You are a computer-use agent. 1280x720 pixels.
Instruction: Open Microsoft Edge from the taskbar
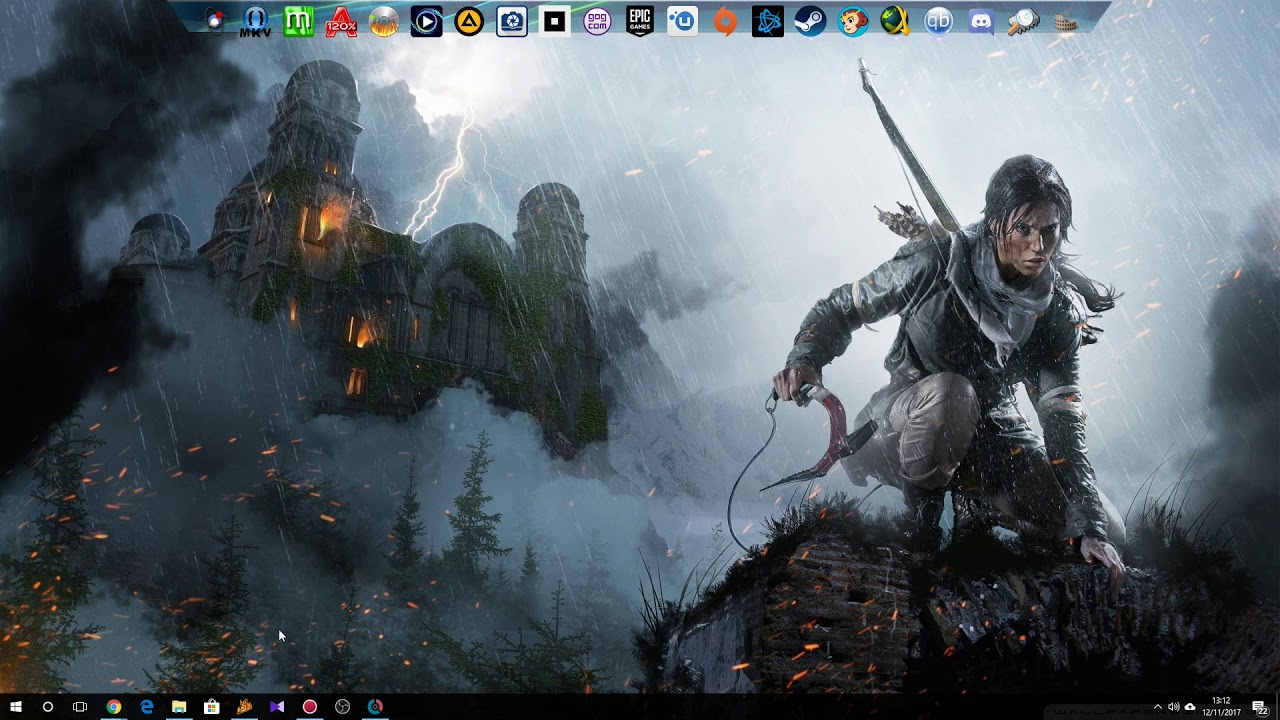147,707
